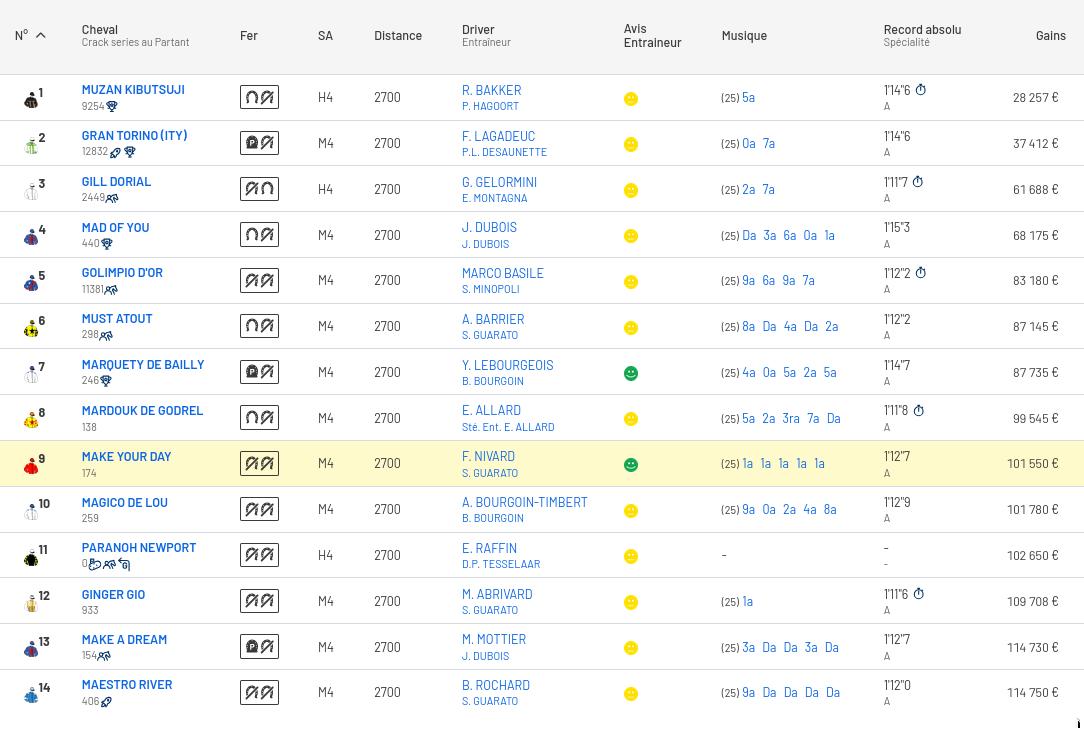Click the green smiley for MAKE YOUR DAY
The width and height of the screenshot is (1084, 732).
[630, 465]
